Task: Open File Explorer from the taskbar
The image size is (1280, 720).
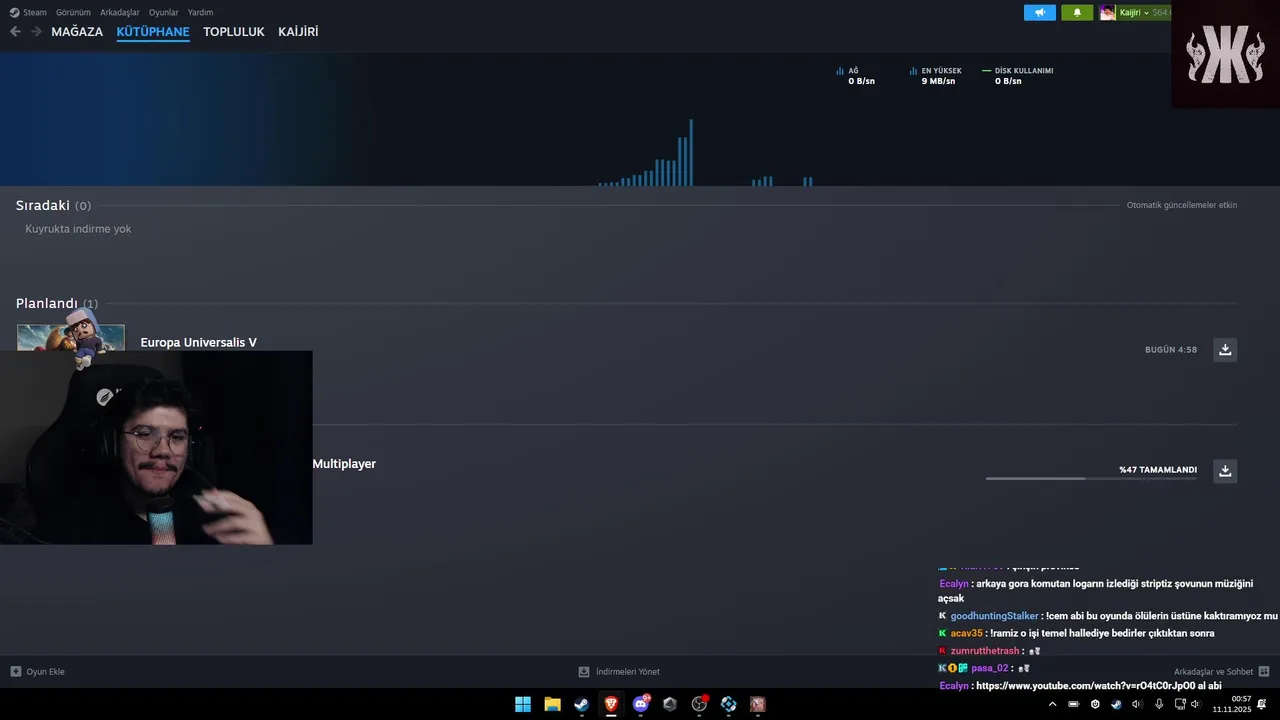Action: pos(552,704)
